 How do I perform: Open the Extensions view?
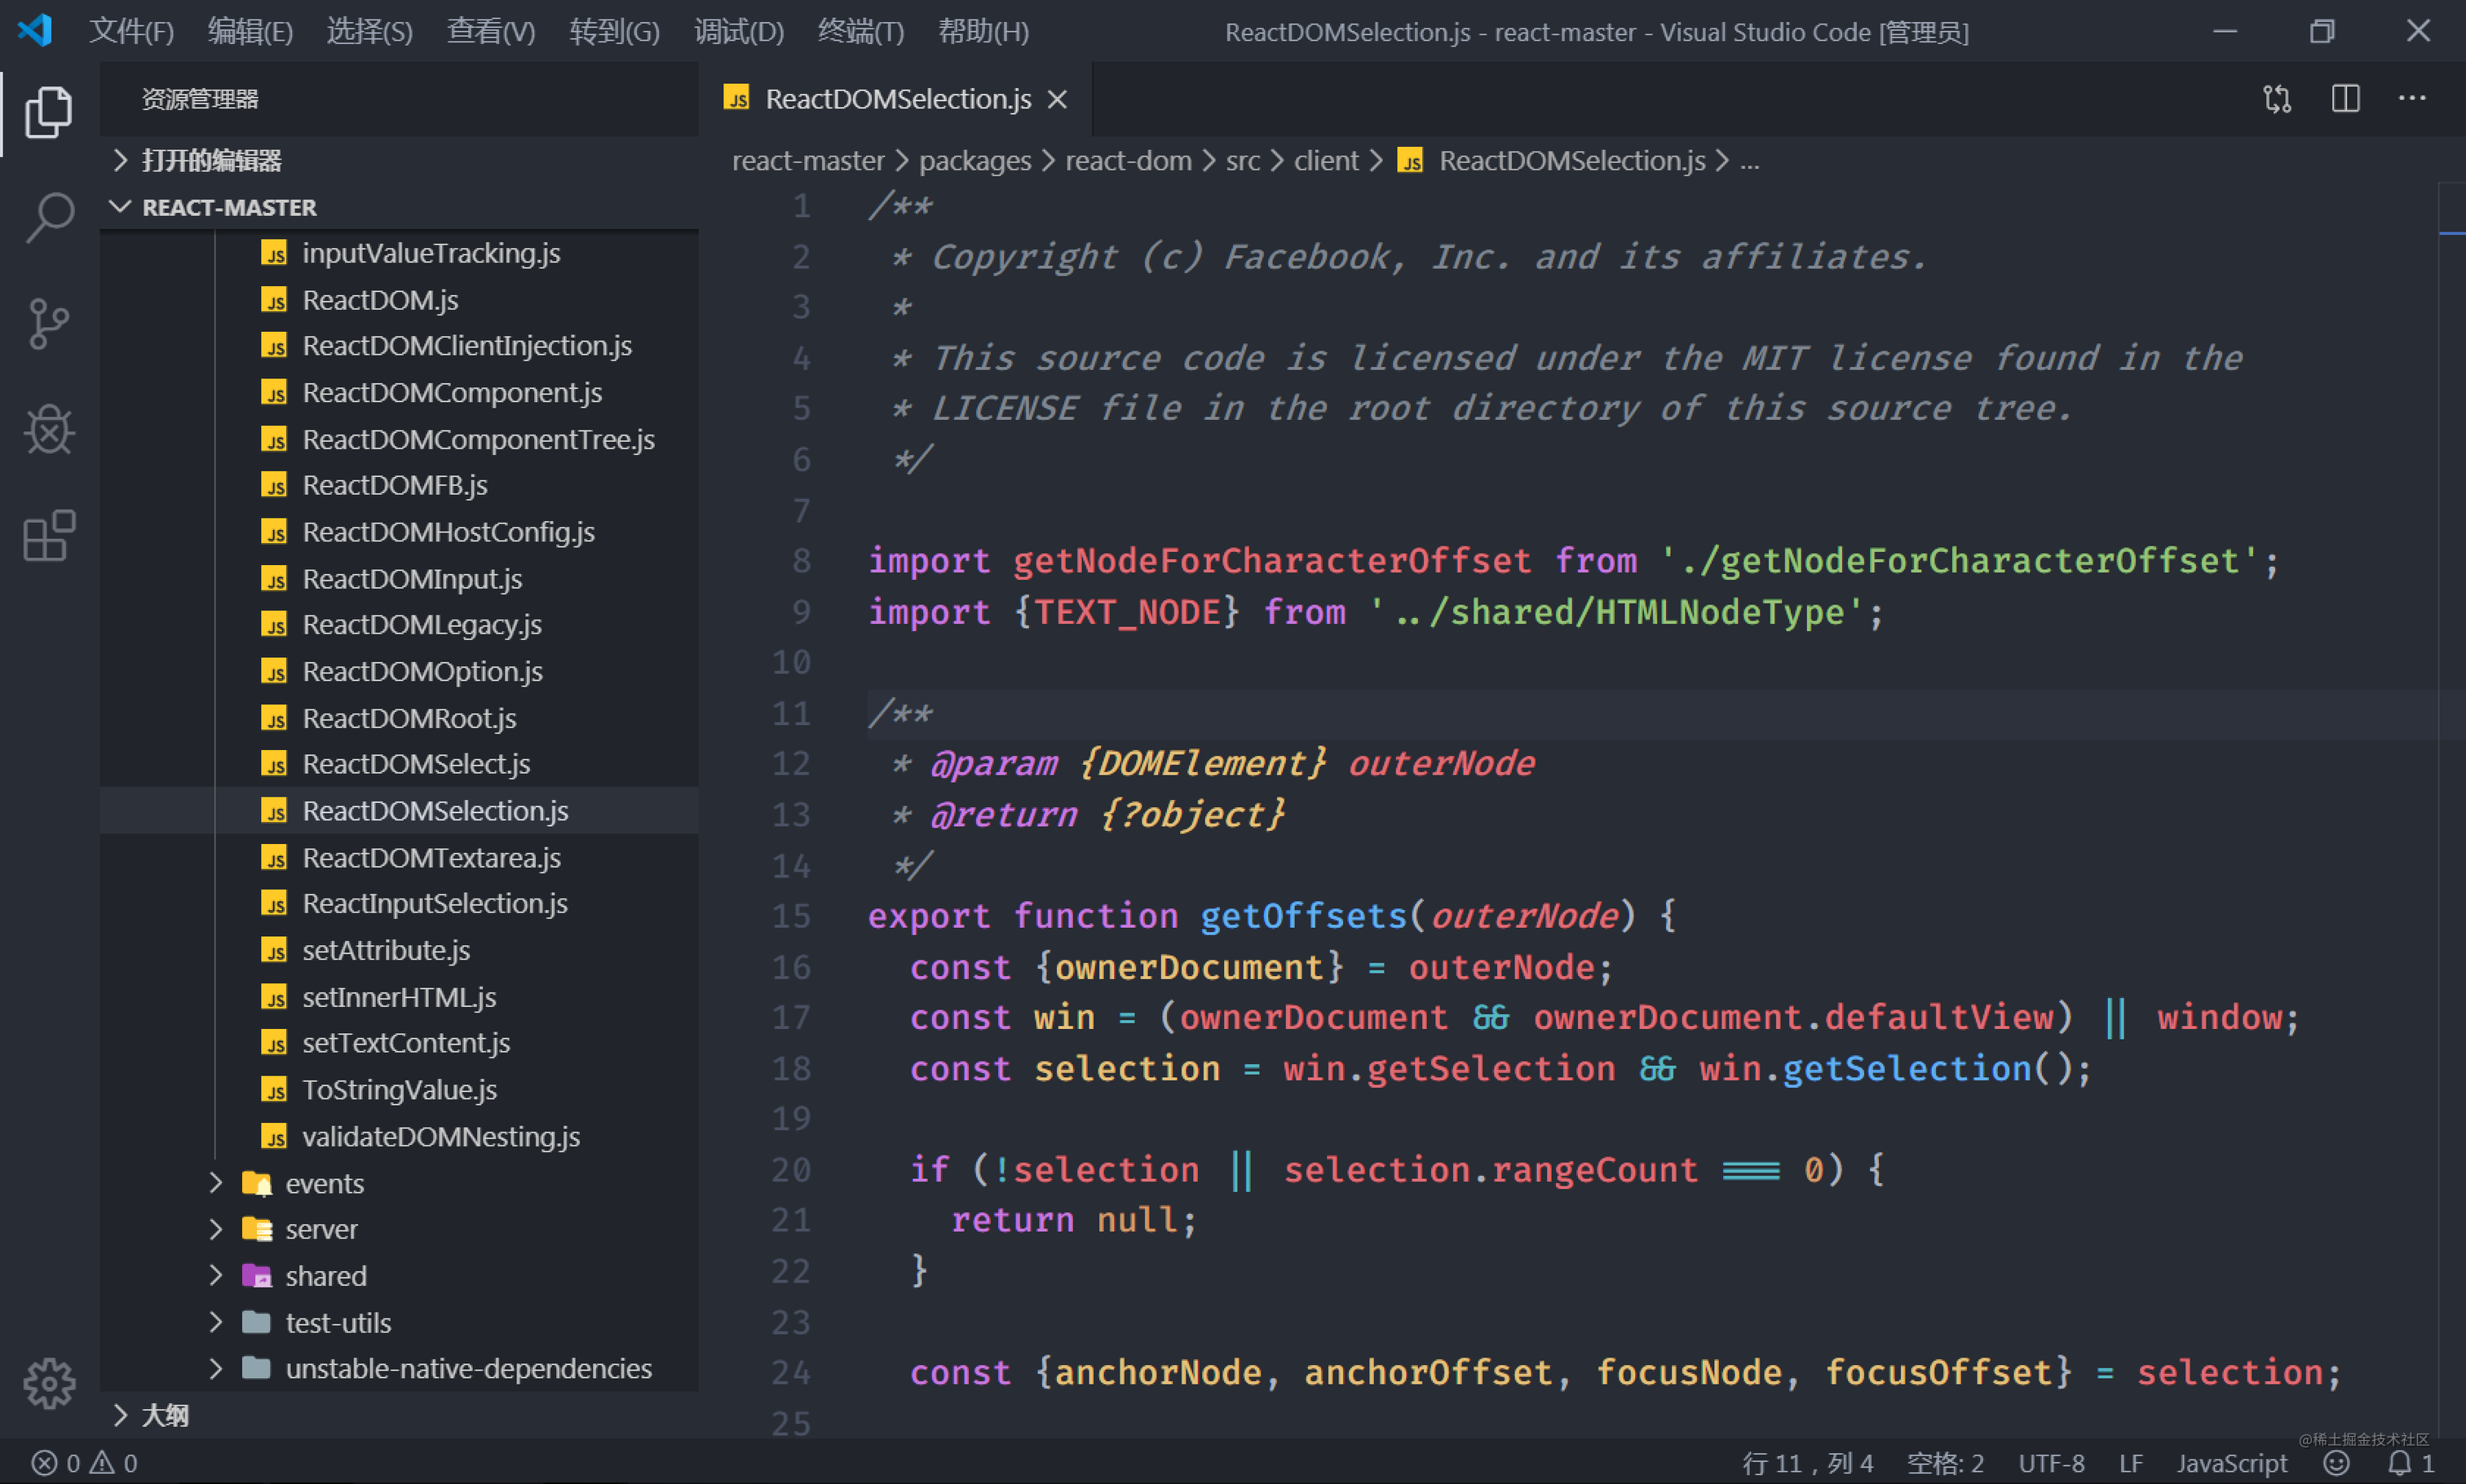tap(48, 536)
